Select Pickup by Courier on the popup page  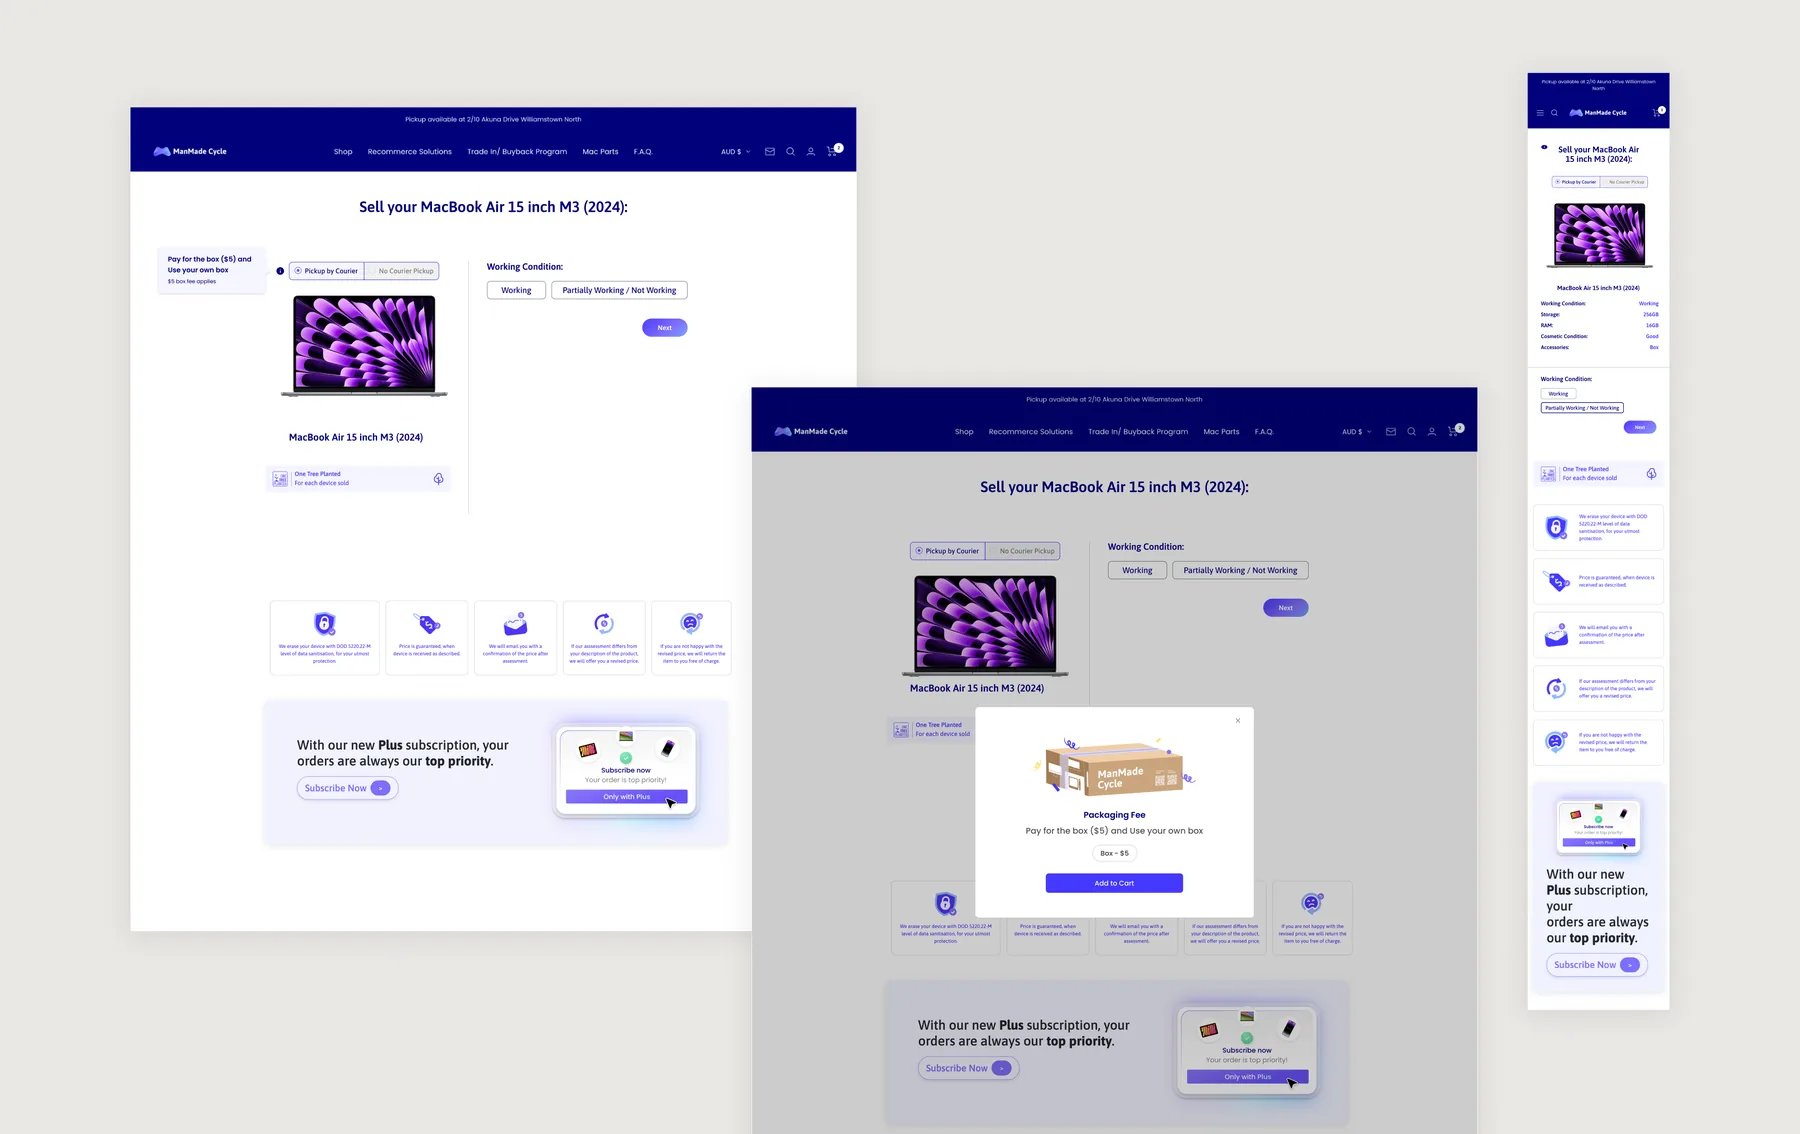(x=948, y=551)
